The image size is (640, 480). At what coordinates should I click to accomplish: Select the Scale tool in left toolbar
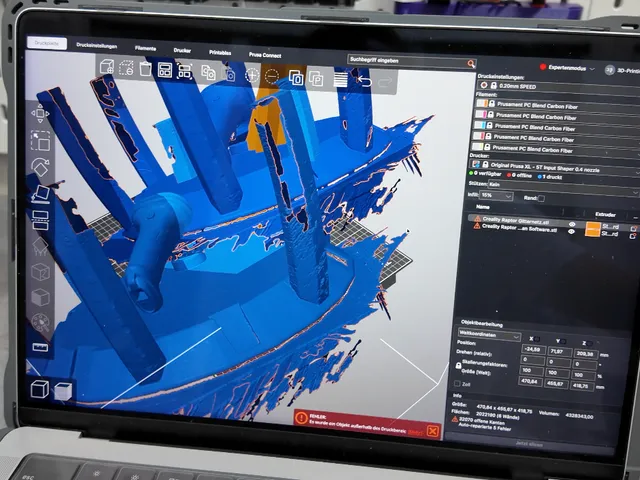point(40,141)
